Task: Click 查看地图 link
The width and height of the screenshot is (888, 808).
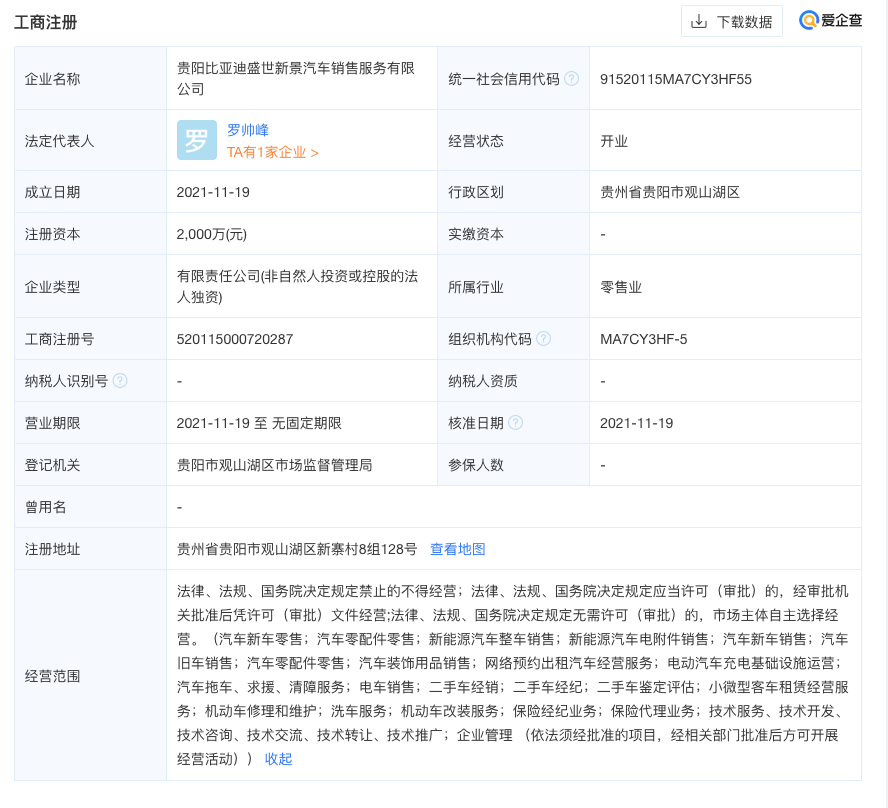Action: (458, 549)
